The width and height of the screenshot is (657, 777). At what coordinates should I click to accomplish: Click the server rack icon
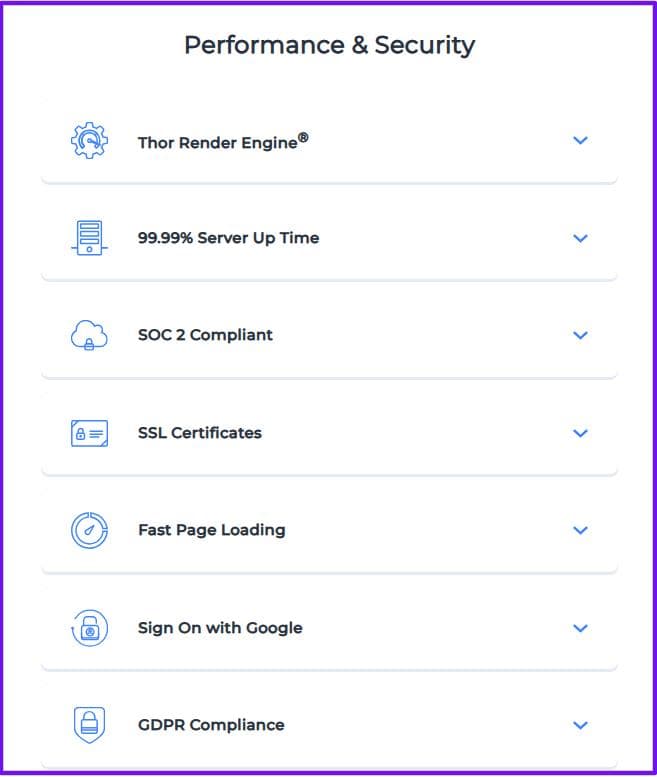pyautogui.click(x=89, y=238)
